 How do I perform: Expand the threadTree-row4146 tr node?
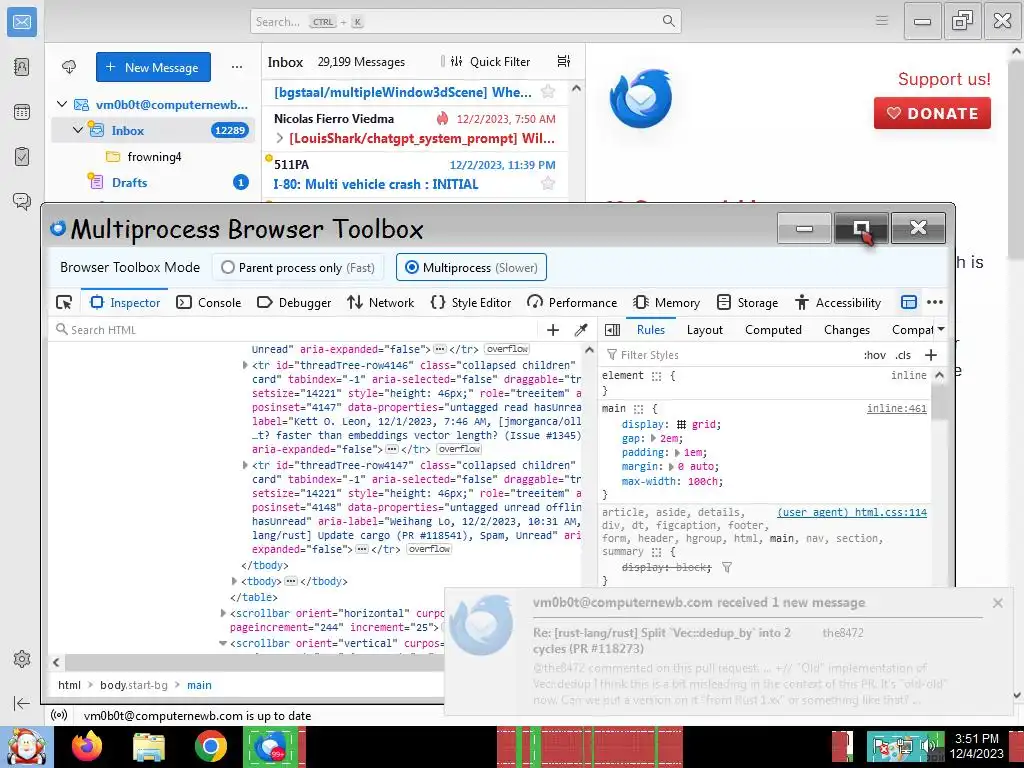tap(245, 365)
